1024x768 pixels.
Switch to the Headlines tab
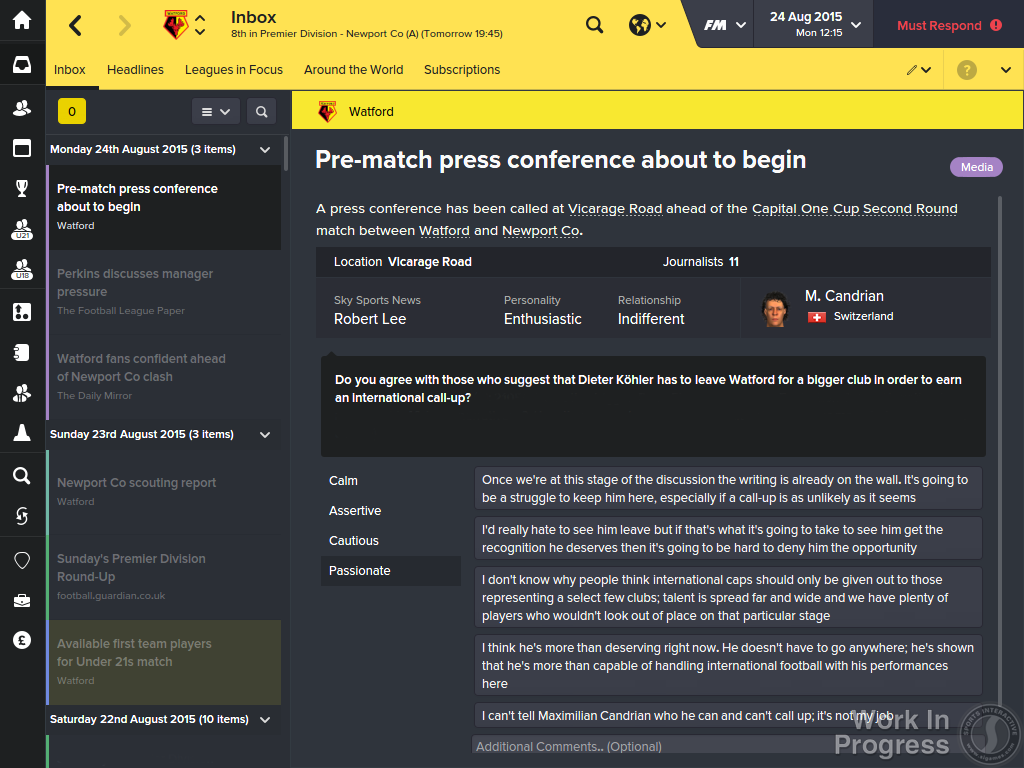coord(135,70)
